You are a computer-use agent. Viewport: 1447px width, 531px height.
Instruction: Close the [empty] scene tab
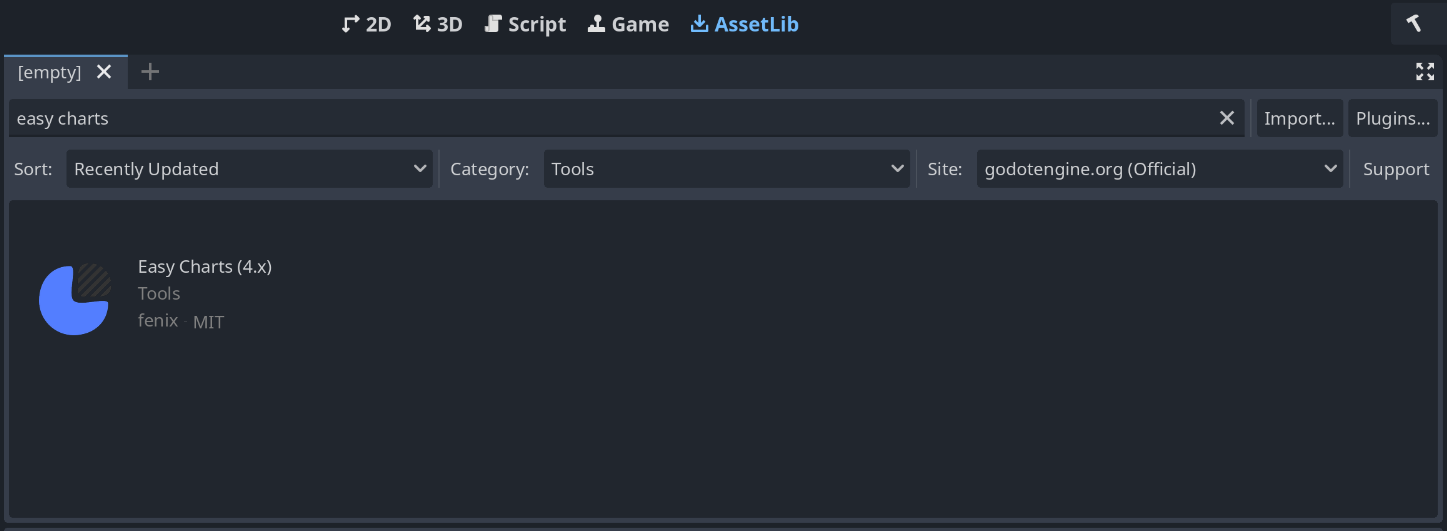[104, 72]
